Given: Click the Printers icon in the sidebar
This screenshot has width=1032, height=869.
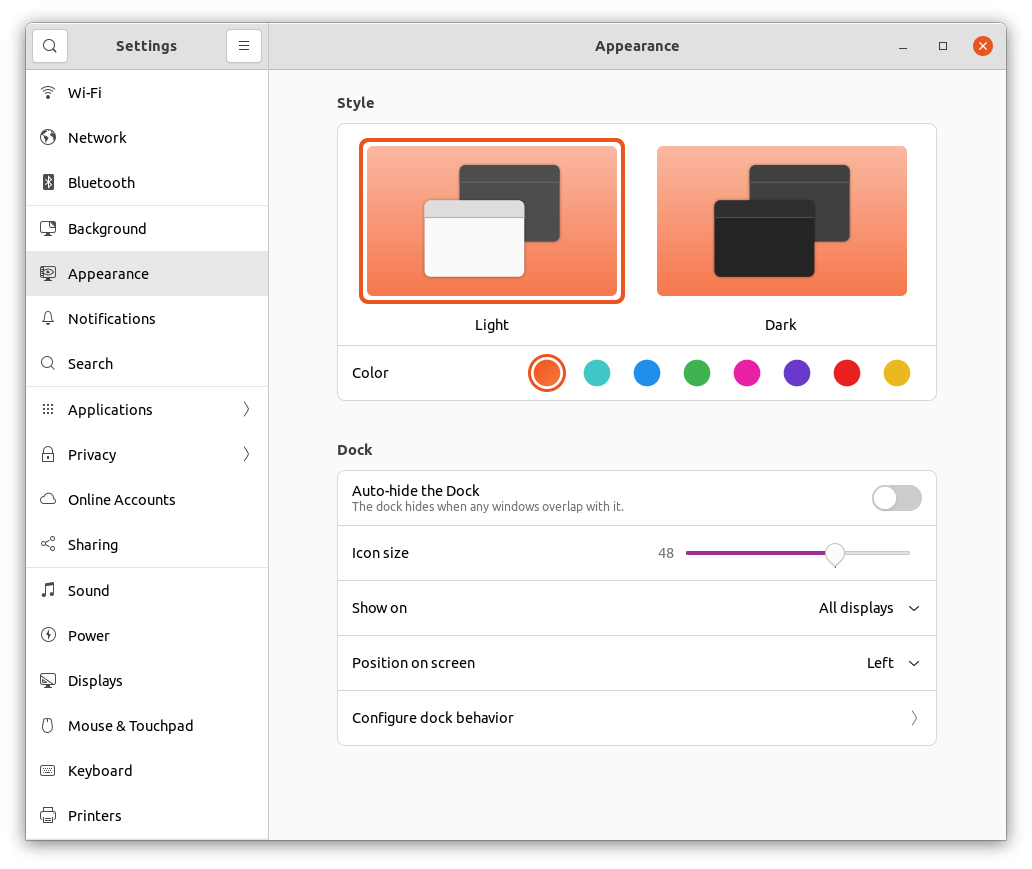Looking at the screenshot, I should click(x=48, y=815).
